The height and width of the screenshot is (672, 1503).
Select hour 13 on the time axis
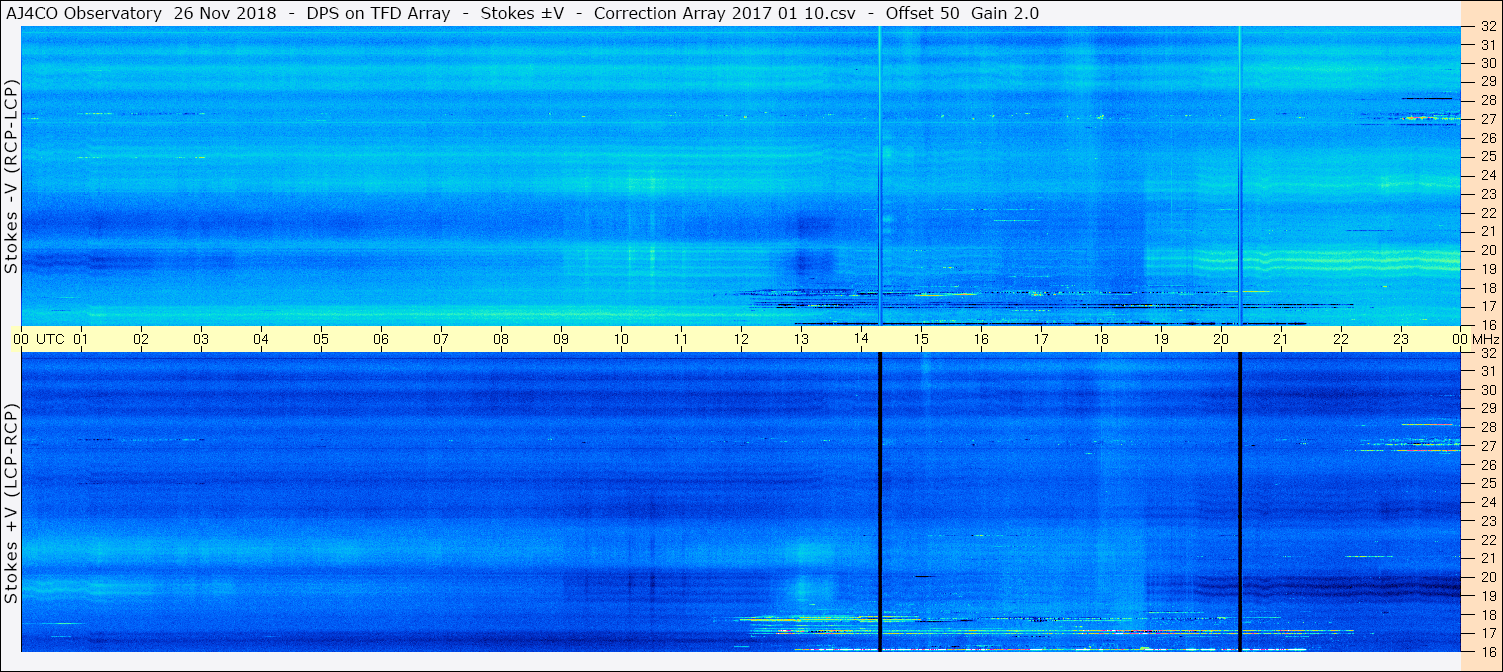[801, 339]
